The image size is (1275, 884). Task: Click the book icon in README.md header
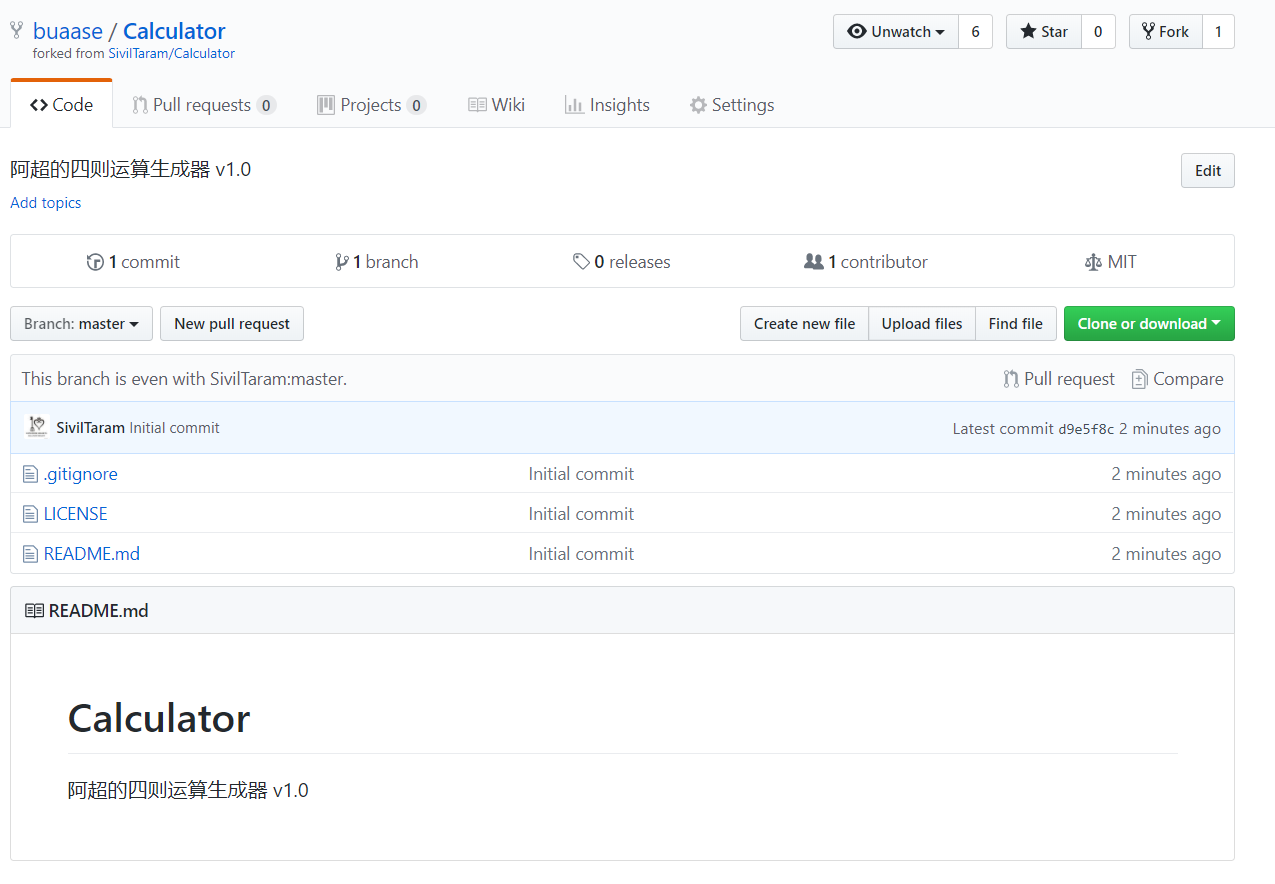34,610
